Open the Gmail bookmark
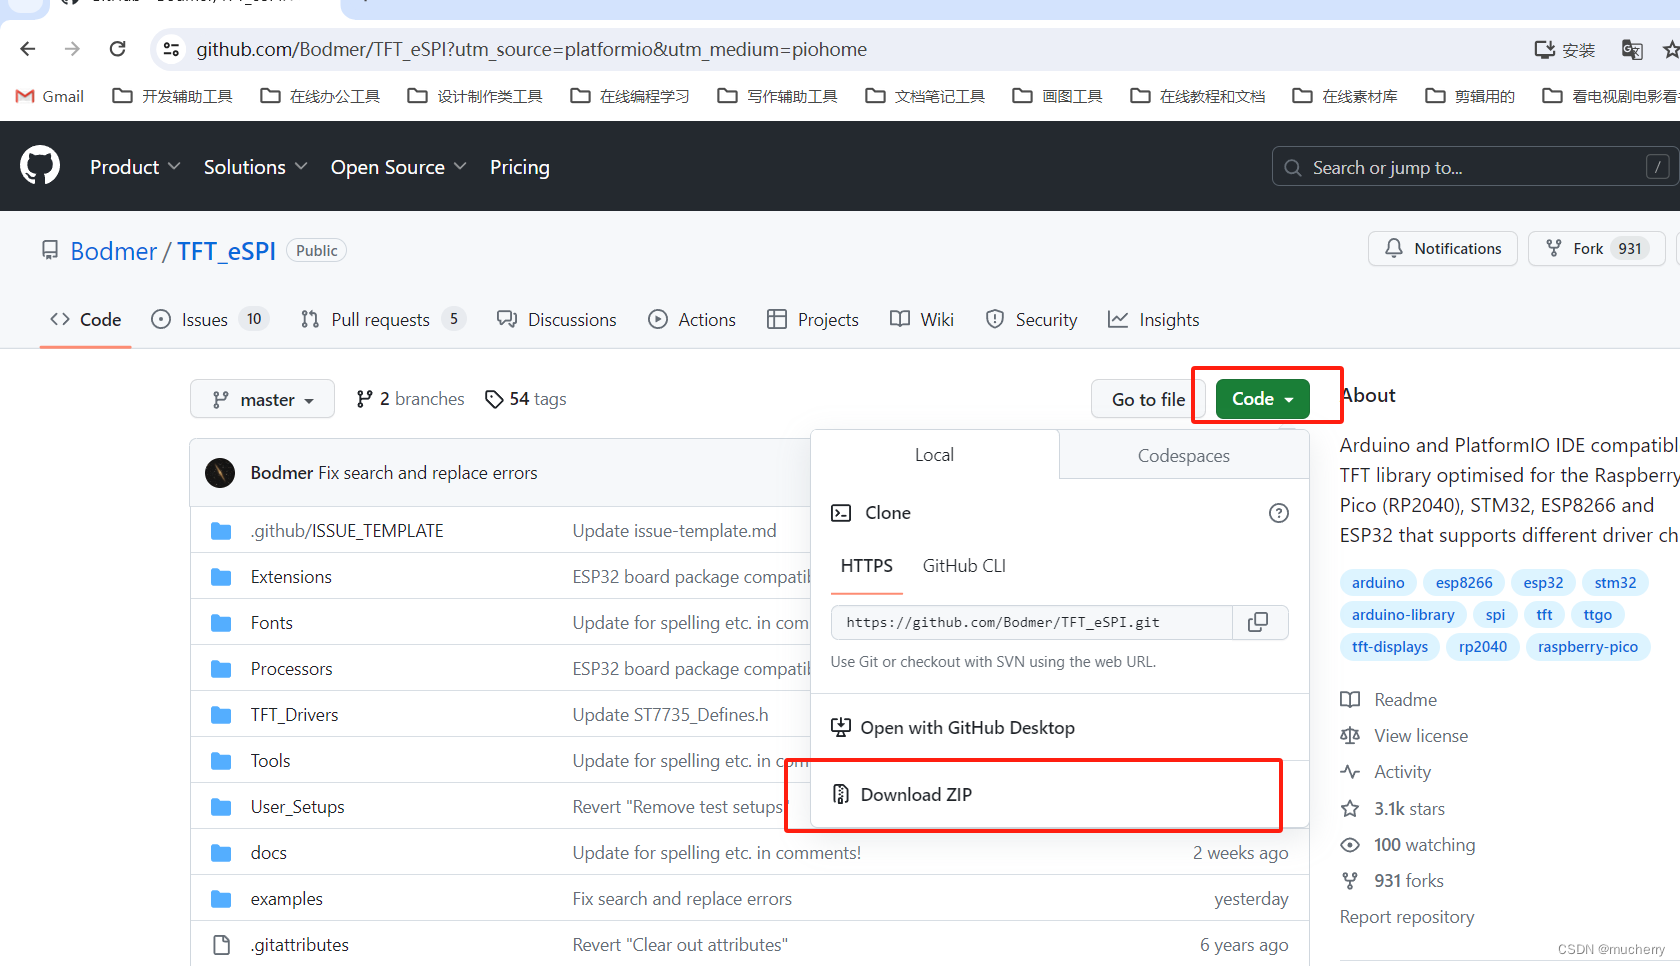Screen dimensions: 1680x966 click(x=50, y=96)
